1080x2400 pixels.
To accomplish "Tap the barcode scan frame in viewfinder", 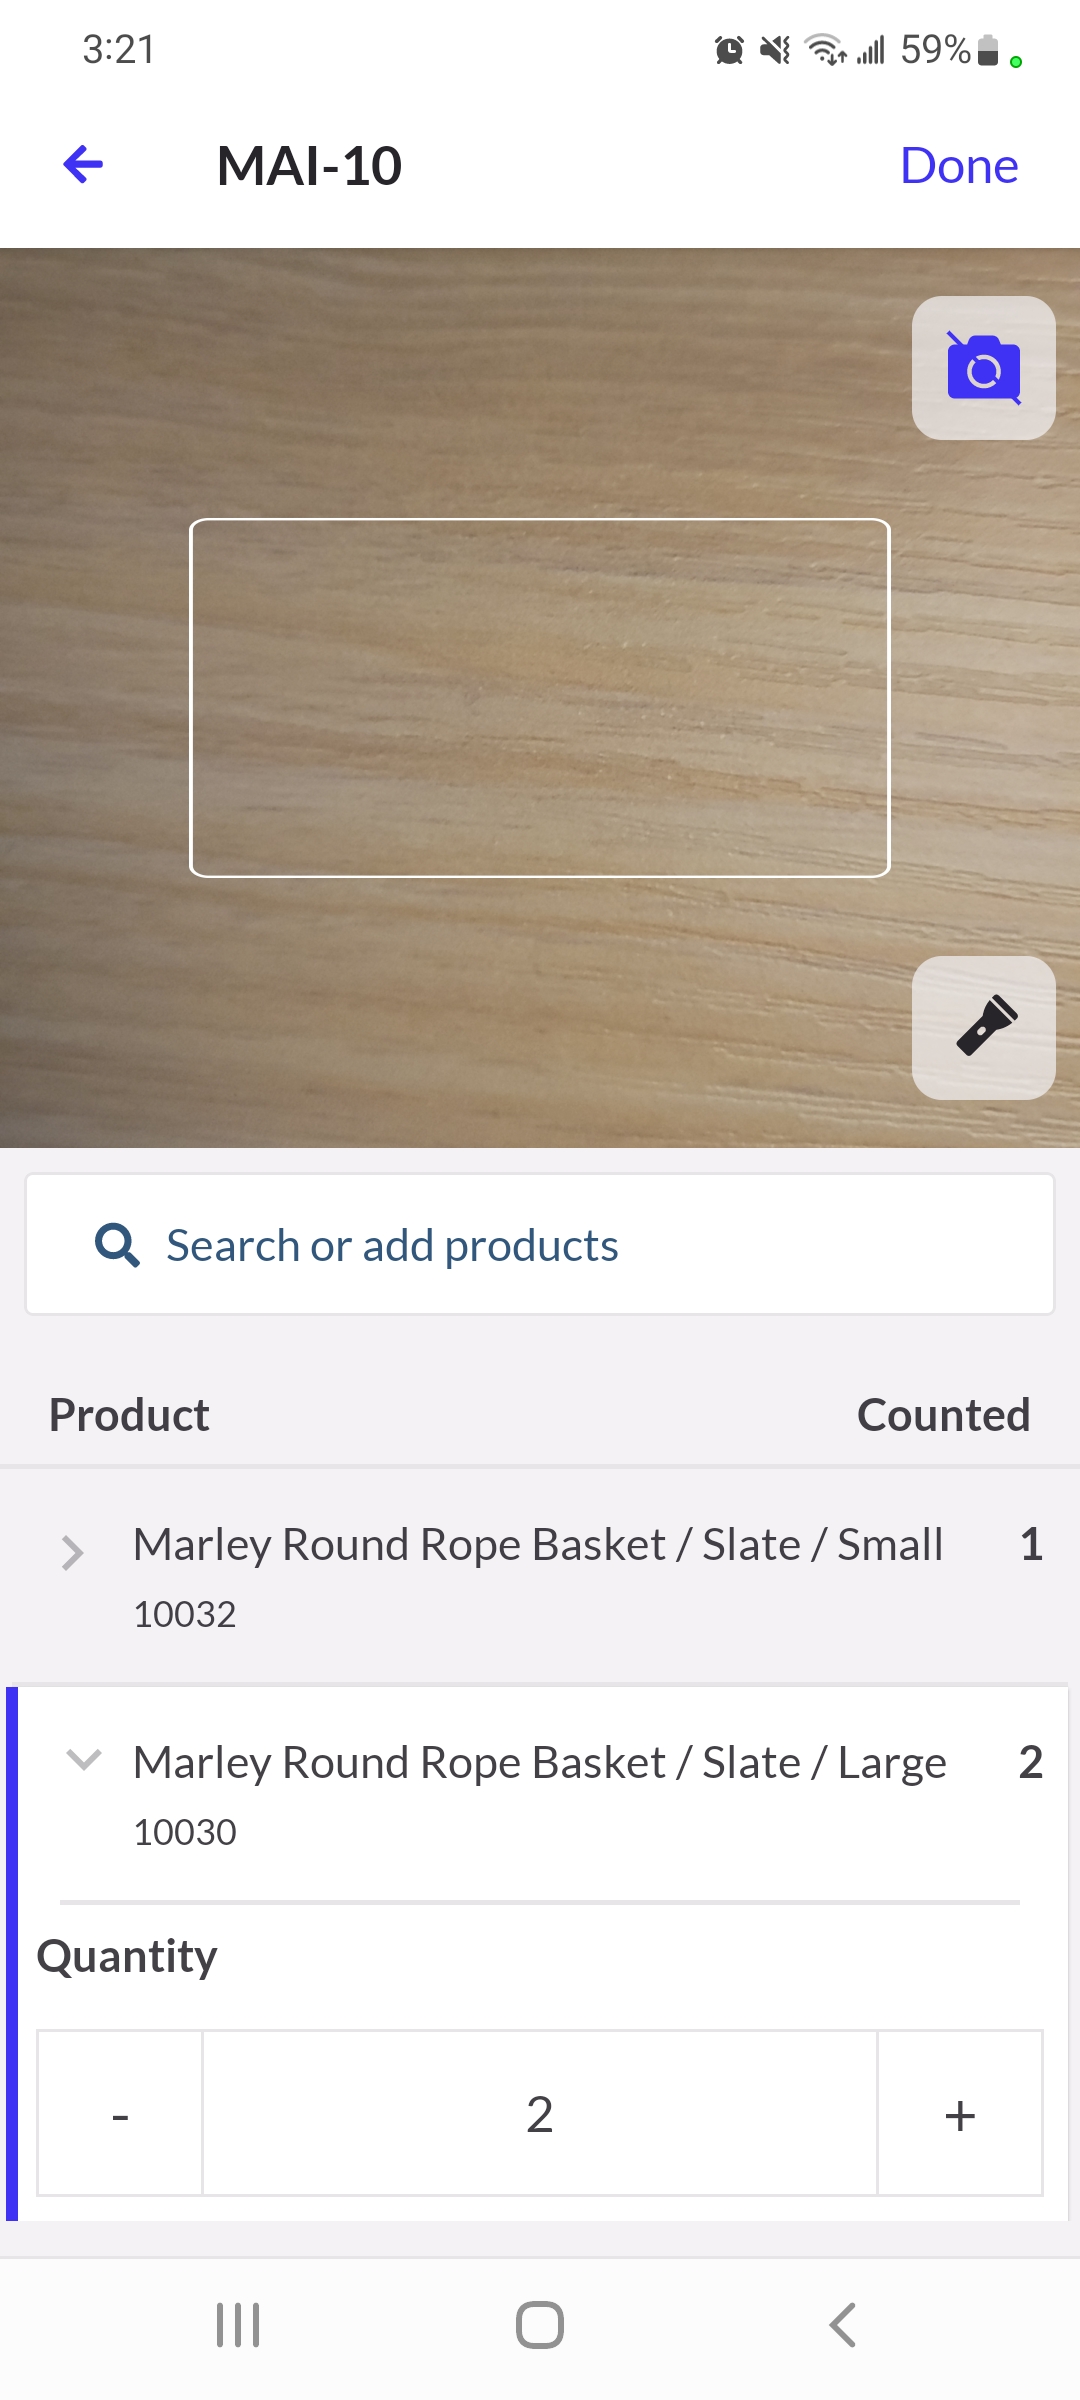I will [x=540, y=697].
